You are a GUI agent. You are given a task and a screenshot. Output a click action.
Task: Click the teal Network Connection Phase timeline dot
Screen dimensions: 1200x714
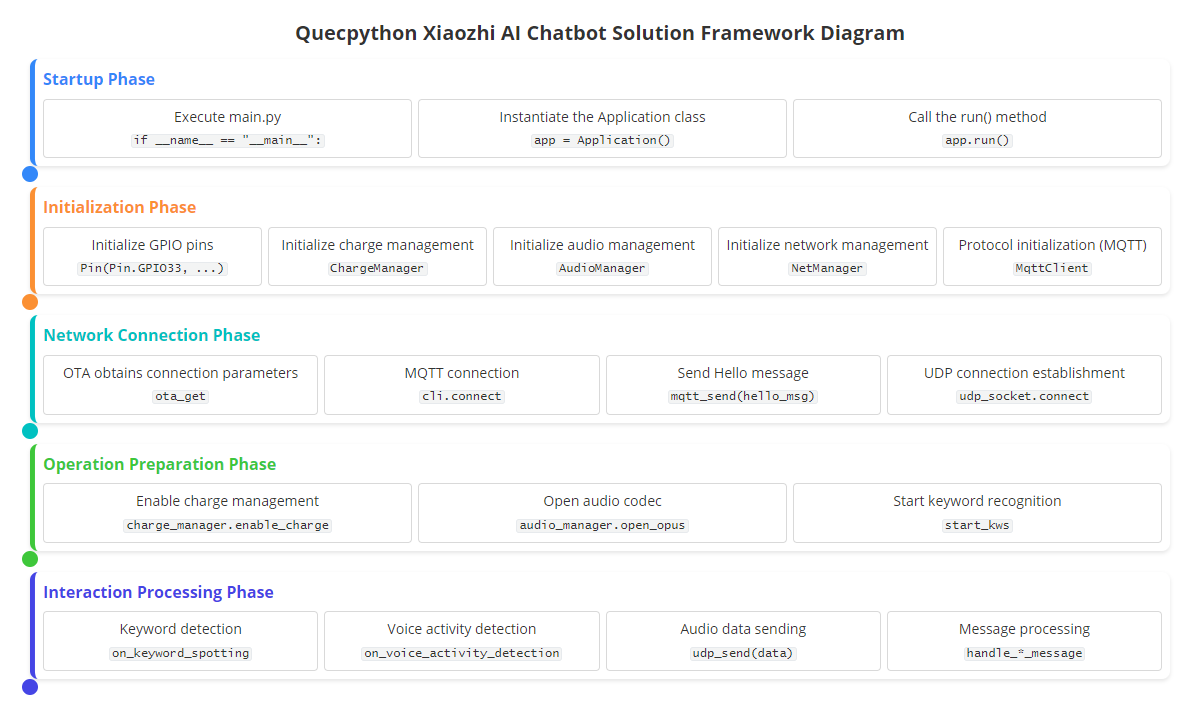(30, 431)
